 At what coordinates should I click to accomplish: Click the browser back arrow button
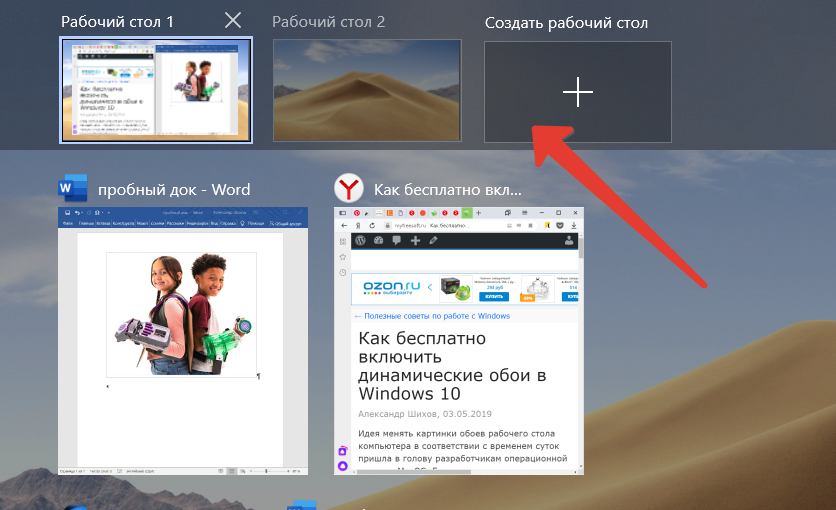pyautogui.click(x=344, y=226)
